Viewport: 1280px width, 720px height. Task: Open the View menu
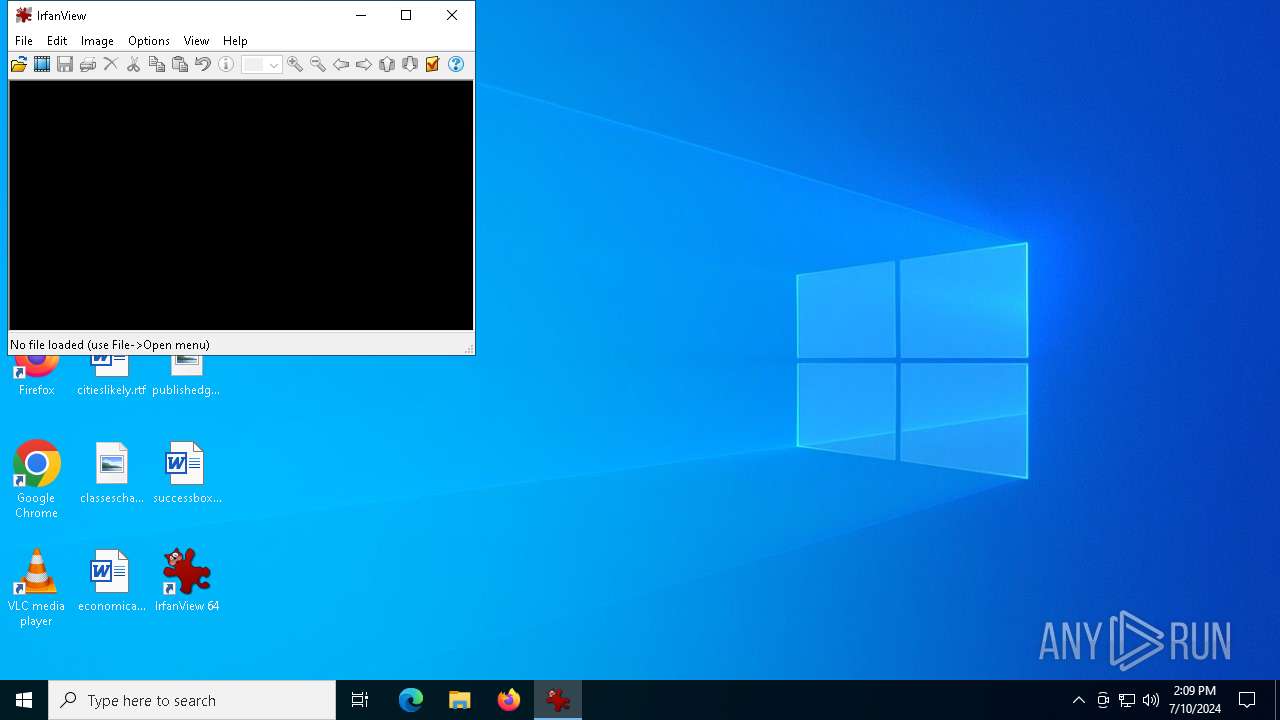[x=196, y=41]
